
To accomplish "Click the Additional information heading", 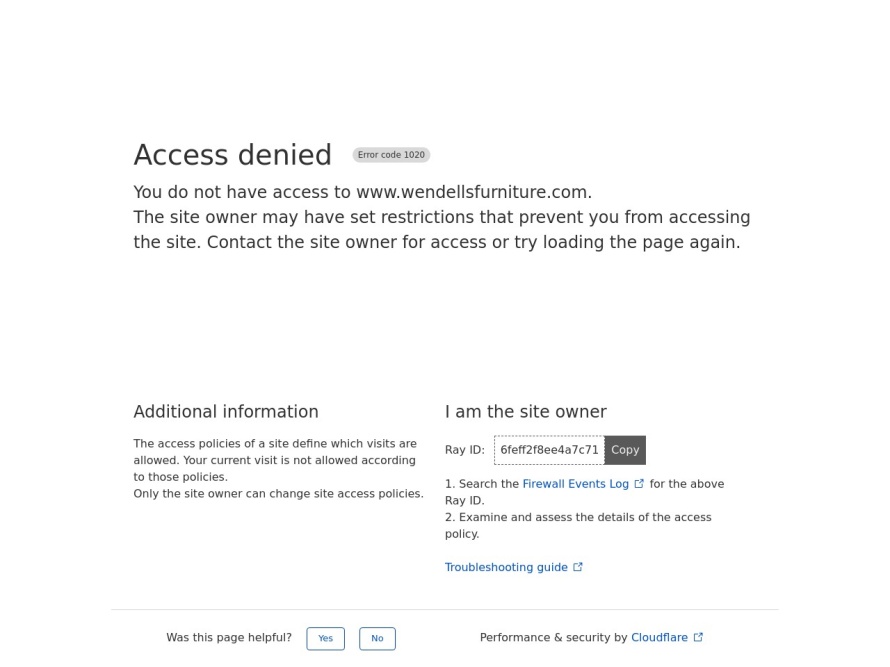I will pos(226,412).
